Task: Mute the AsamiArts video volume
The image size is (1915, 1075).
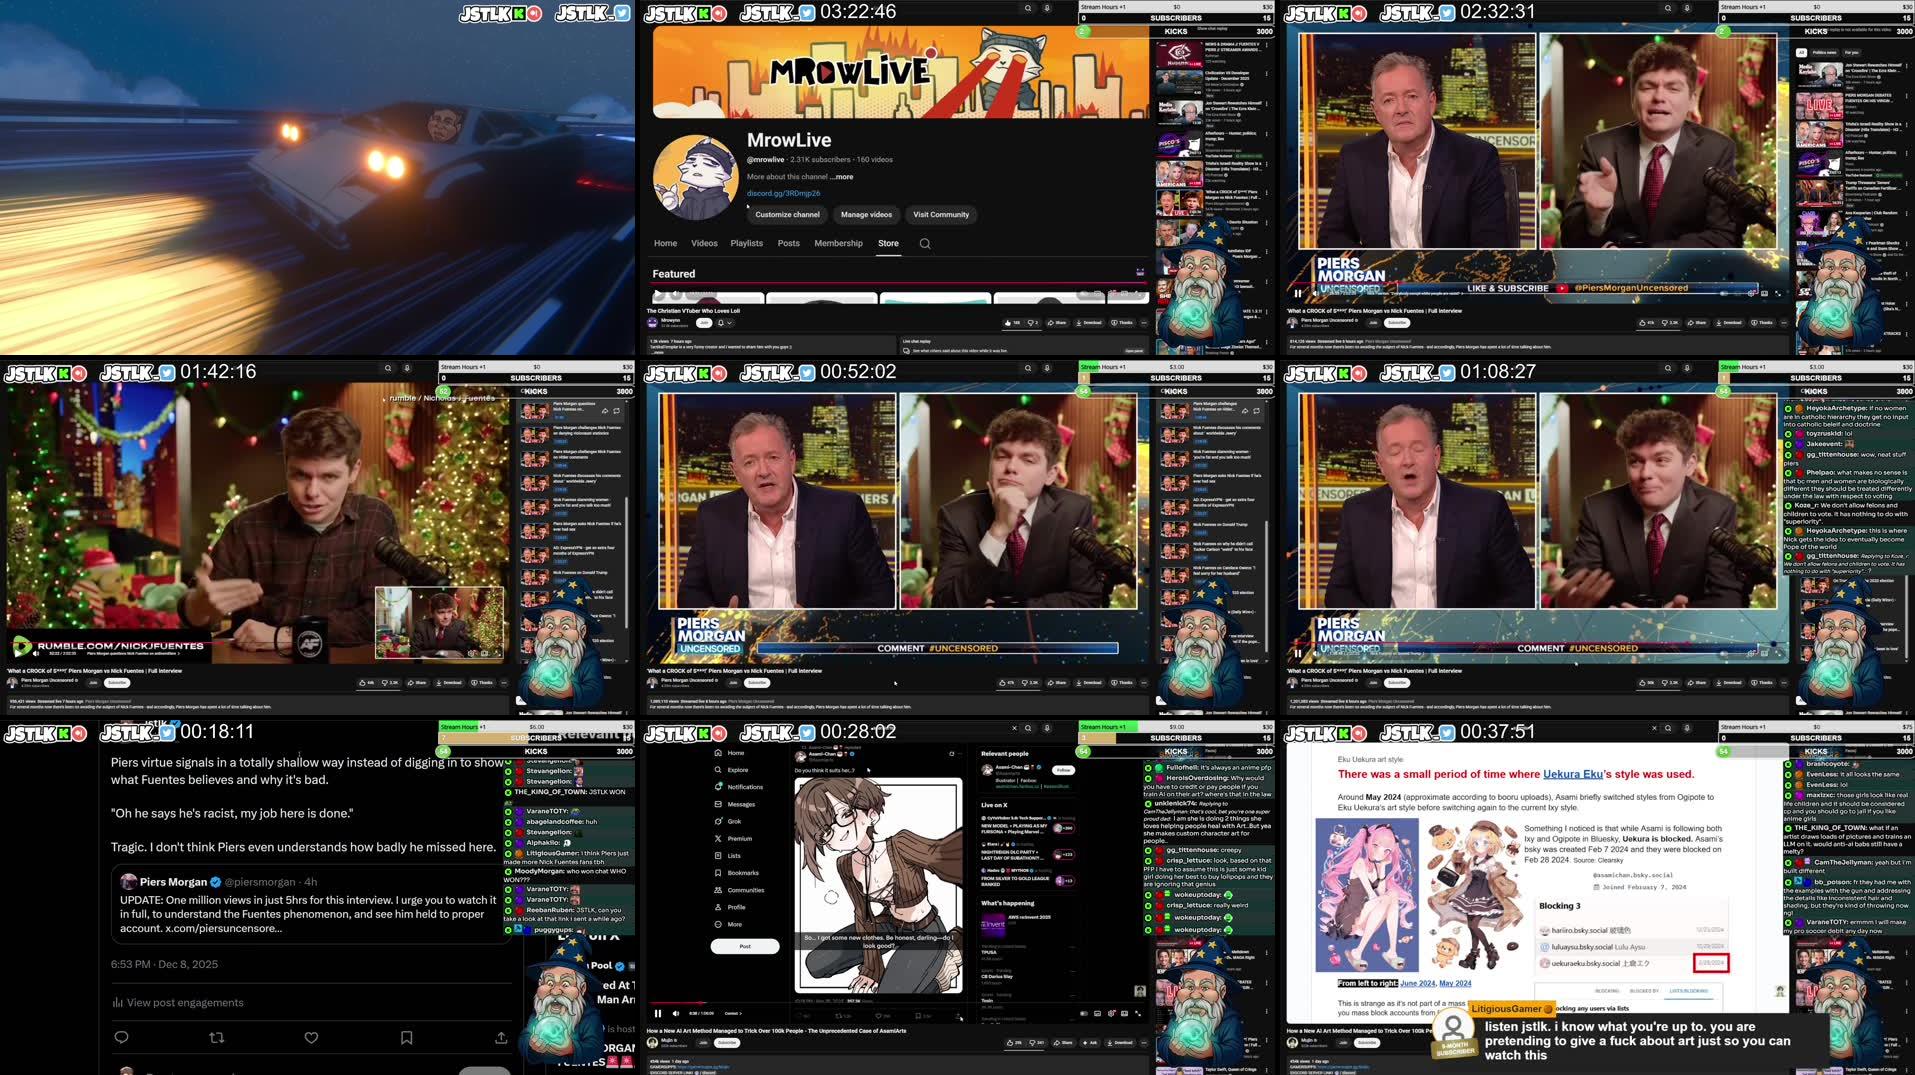Action: pyautogui.click(x=676, y=1013)
